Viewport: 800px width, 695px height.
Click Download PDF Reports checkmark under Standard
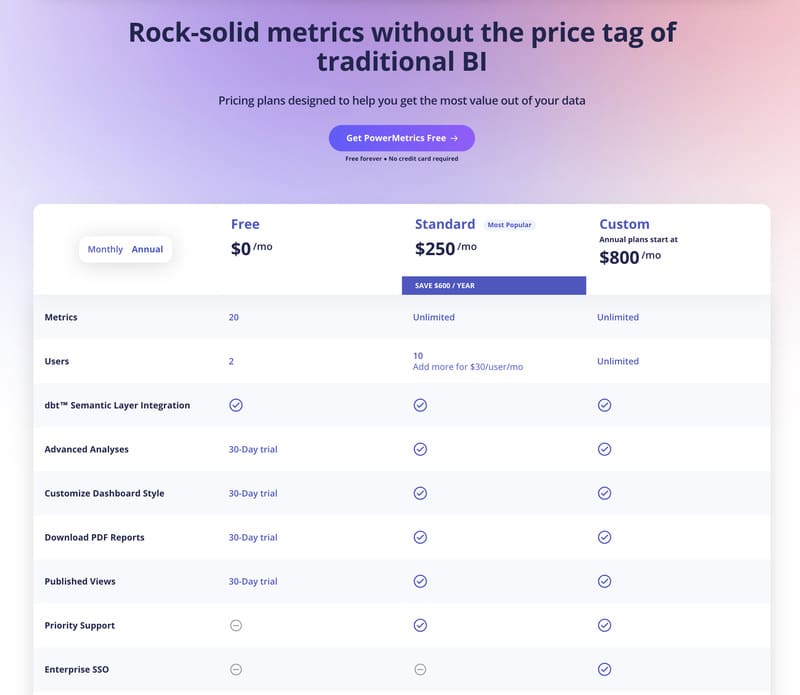[420, 537]
